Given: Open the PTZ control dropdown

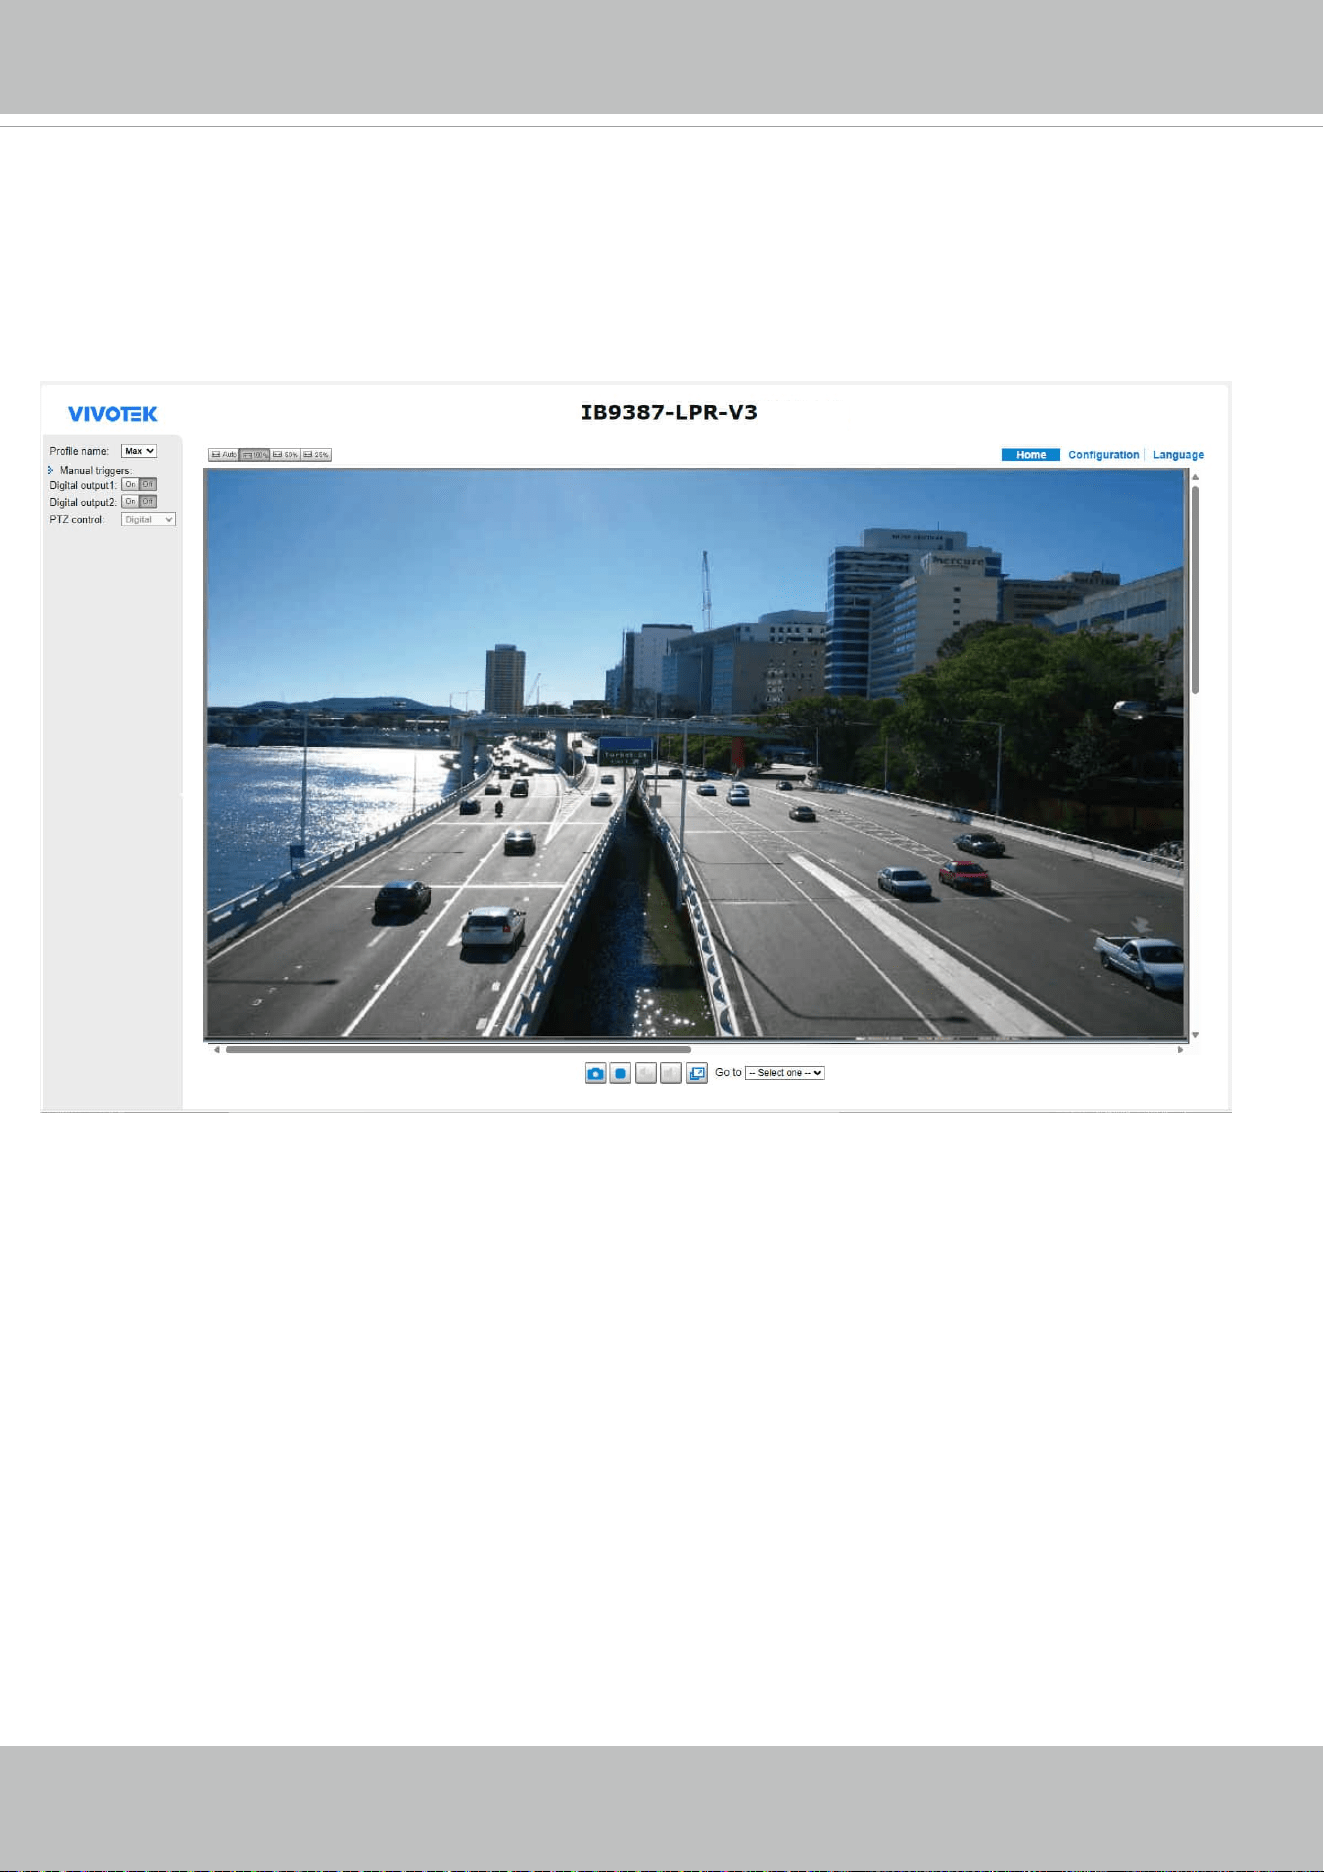Looking at the screenshot, I should pos(148,520).
